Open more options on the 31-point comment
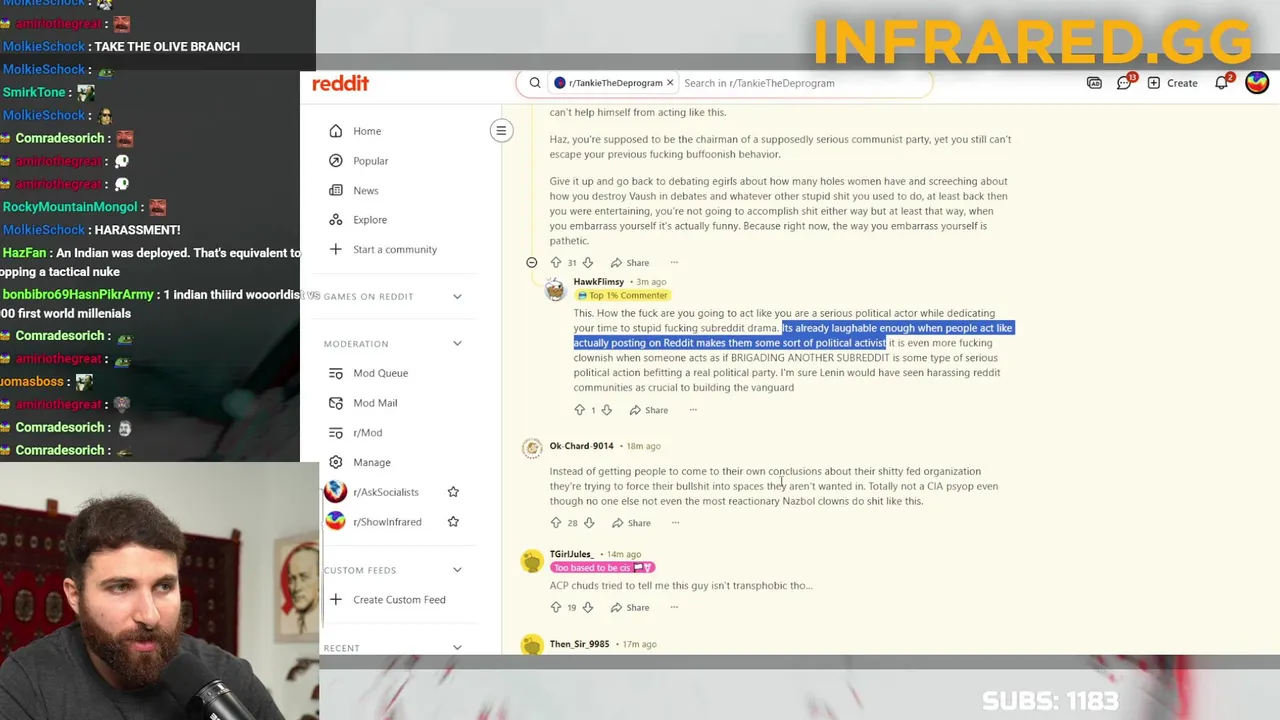1280x720 pixels. (674, 263)
